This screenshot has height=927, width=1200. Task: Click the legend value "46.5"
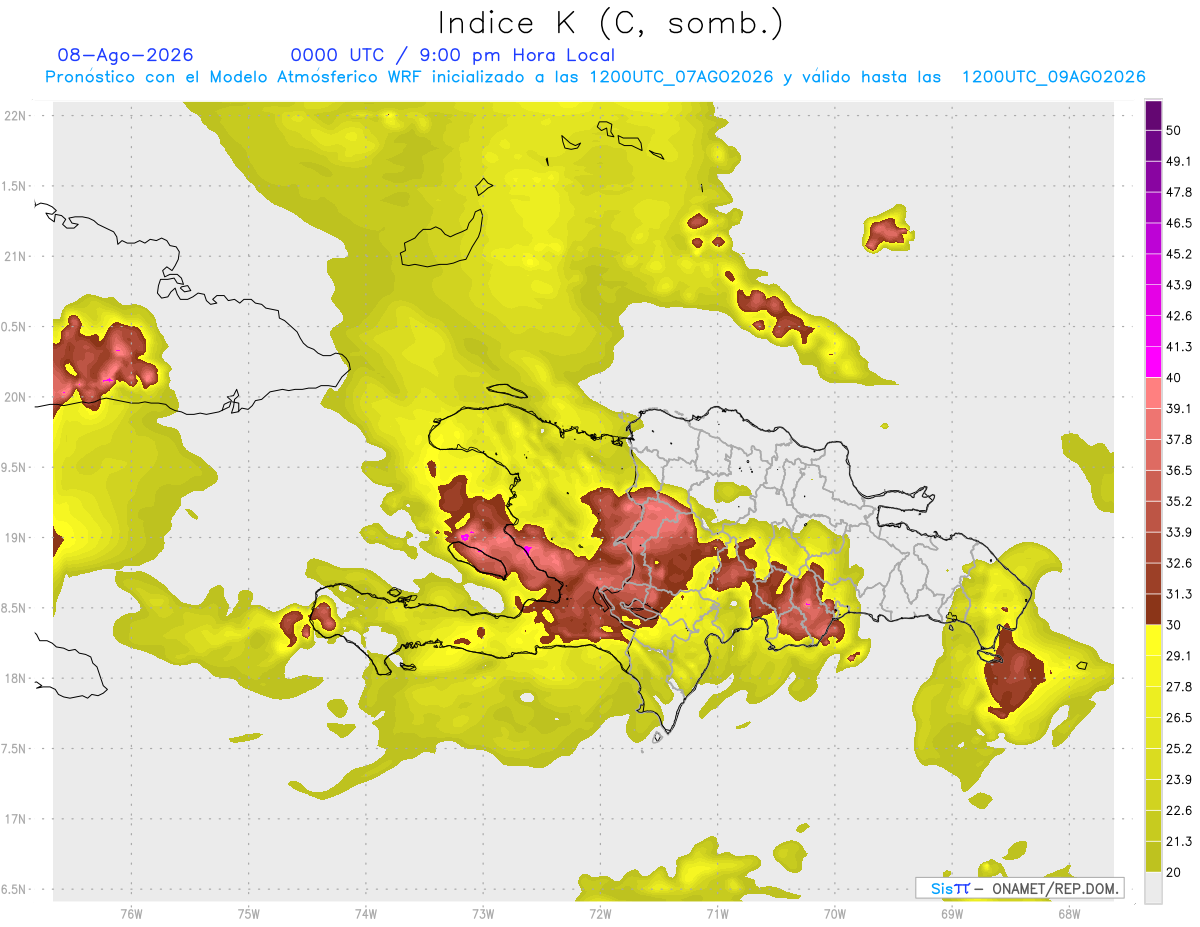click(x=1178, y=223)
